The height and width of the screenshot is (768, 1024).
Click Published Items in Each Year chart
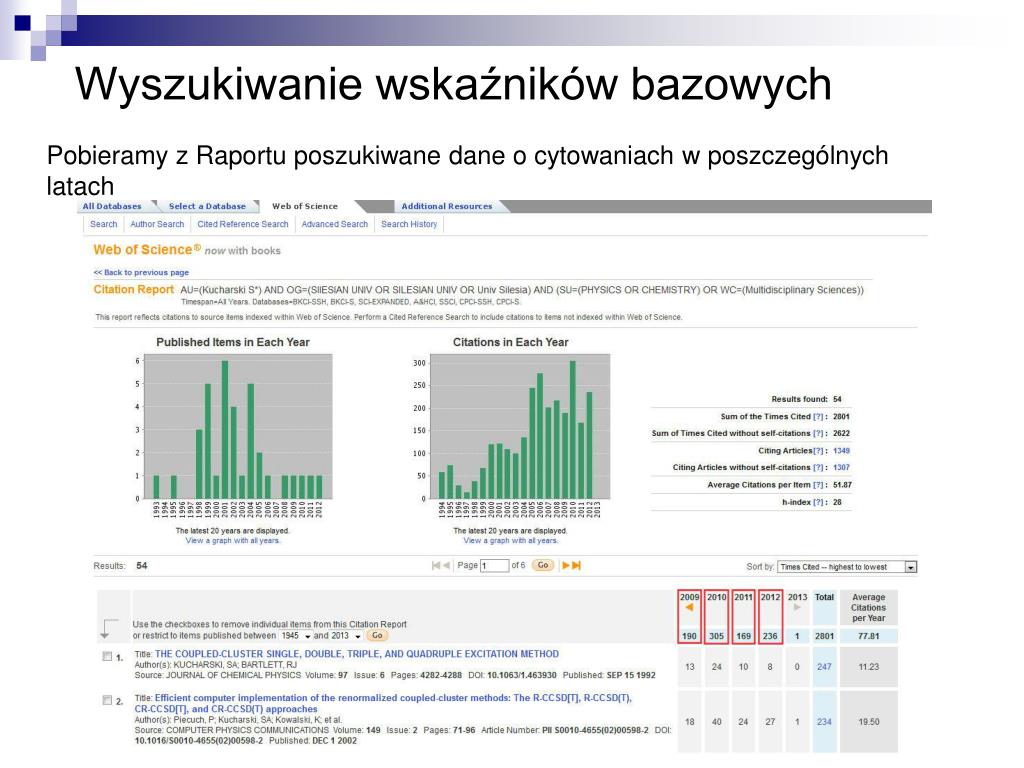pos(238,427)
